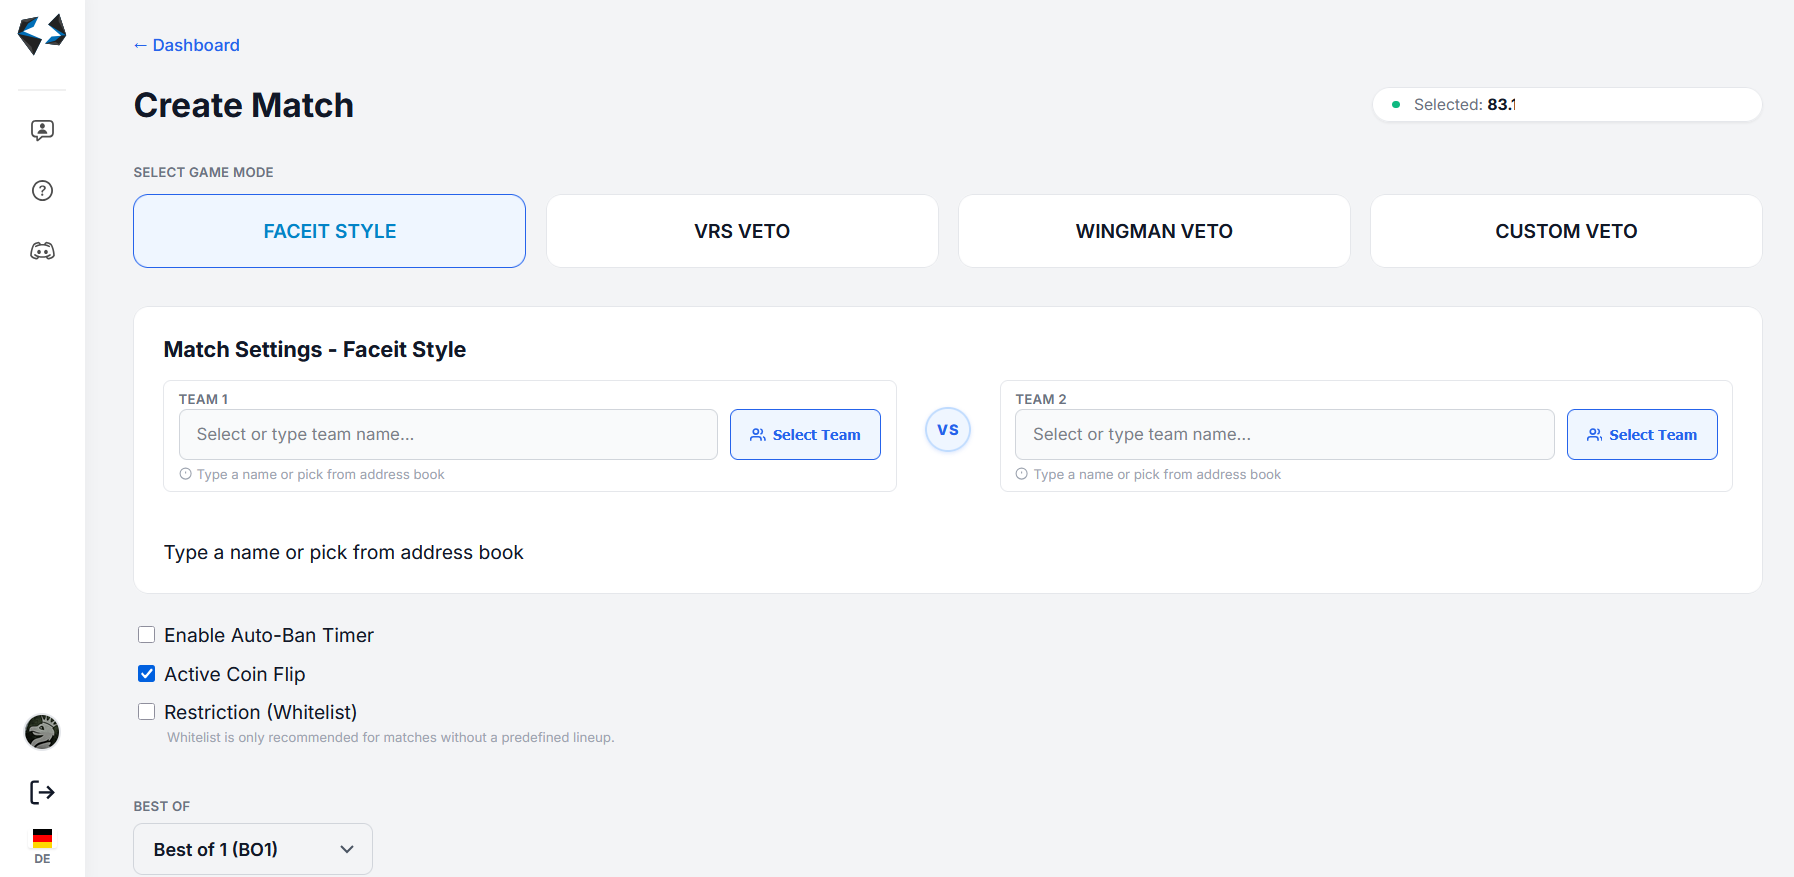This screenshot has width=1794, height=877.
Task: Go back via the Dashboard link
Action: click(187, 45)
